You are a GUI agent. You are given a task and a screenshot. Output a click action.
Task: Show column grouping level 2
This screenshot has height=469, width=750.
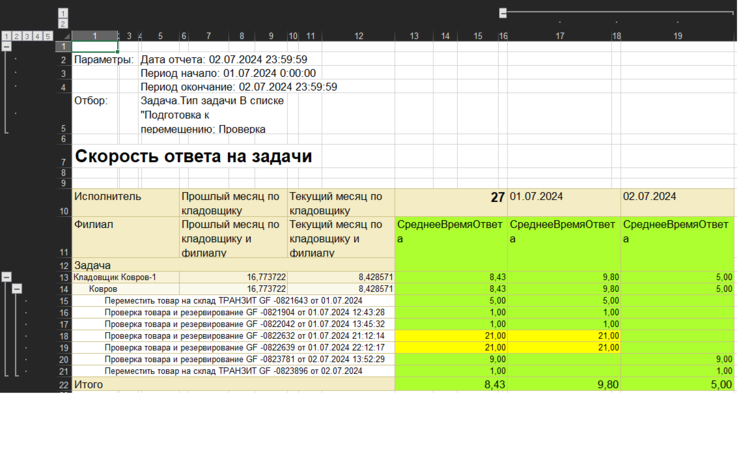coord(63,23)
